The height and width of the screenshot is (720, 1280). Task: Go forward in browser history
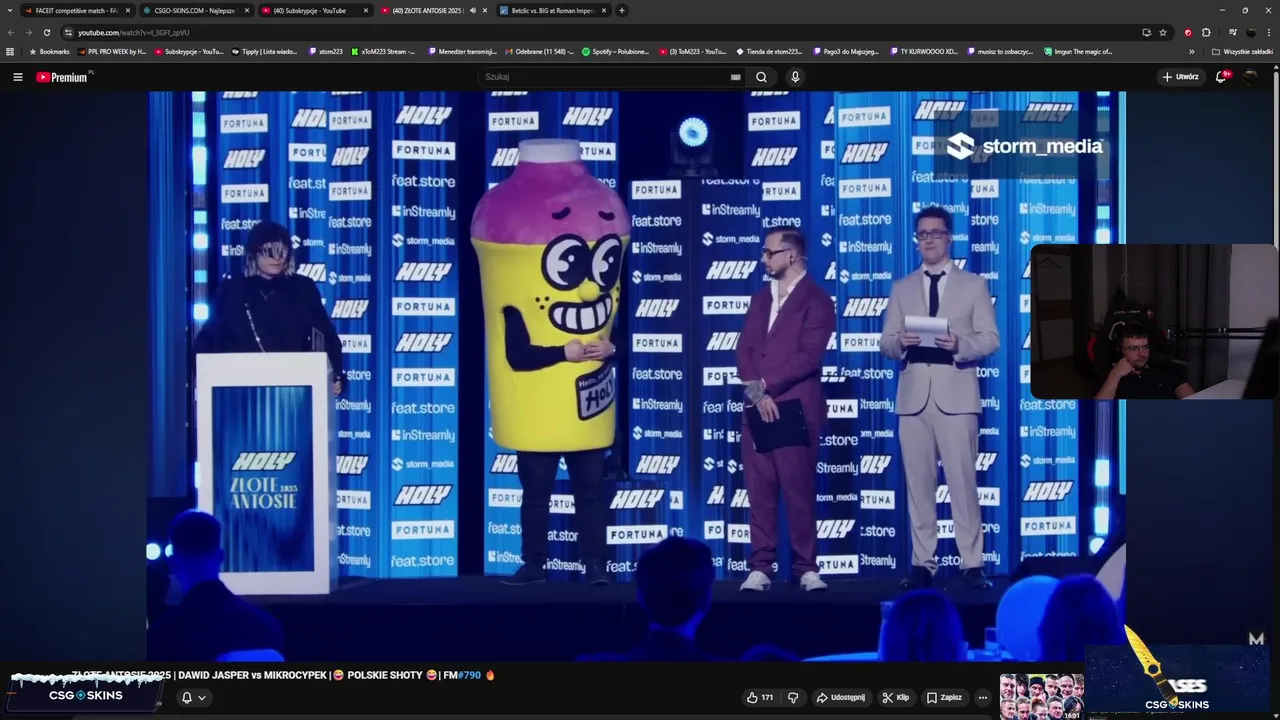pos(28,32)
